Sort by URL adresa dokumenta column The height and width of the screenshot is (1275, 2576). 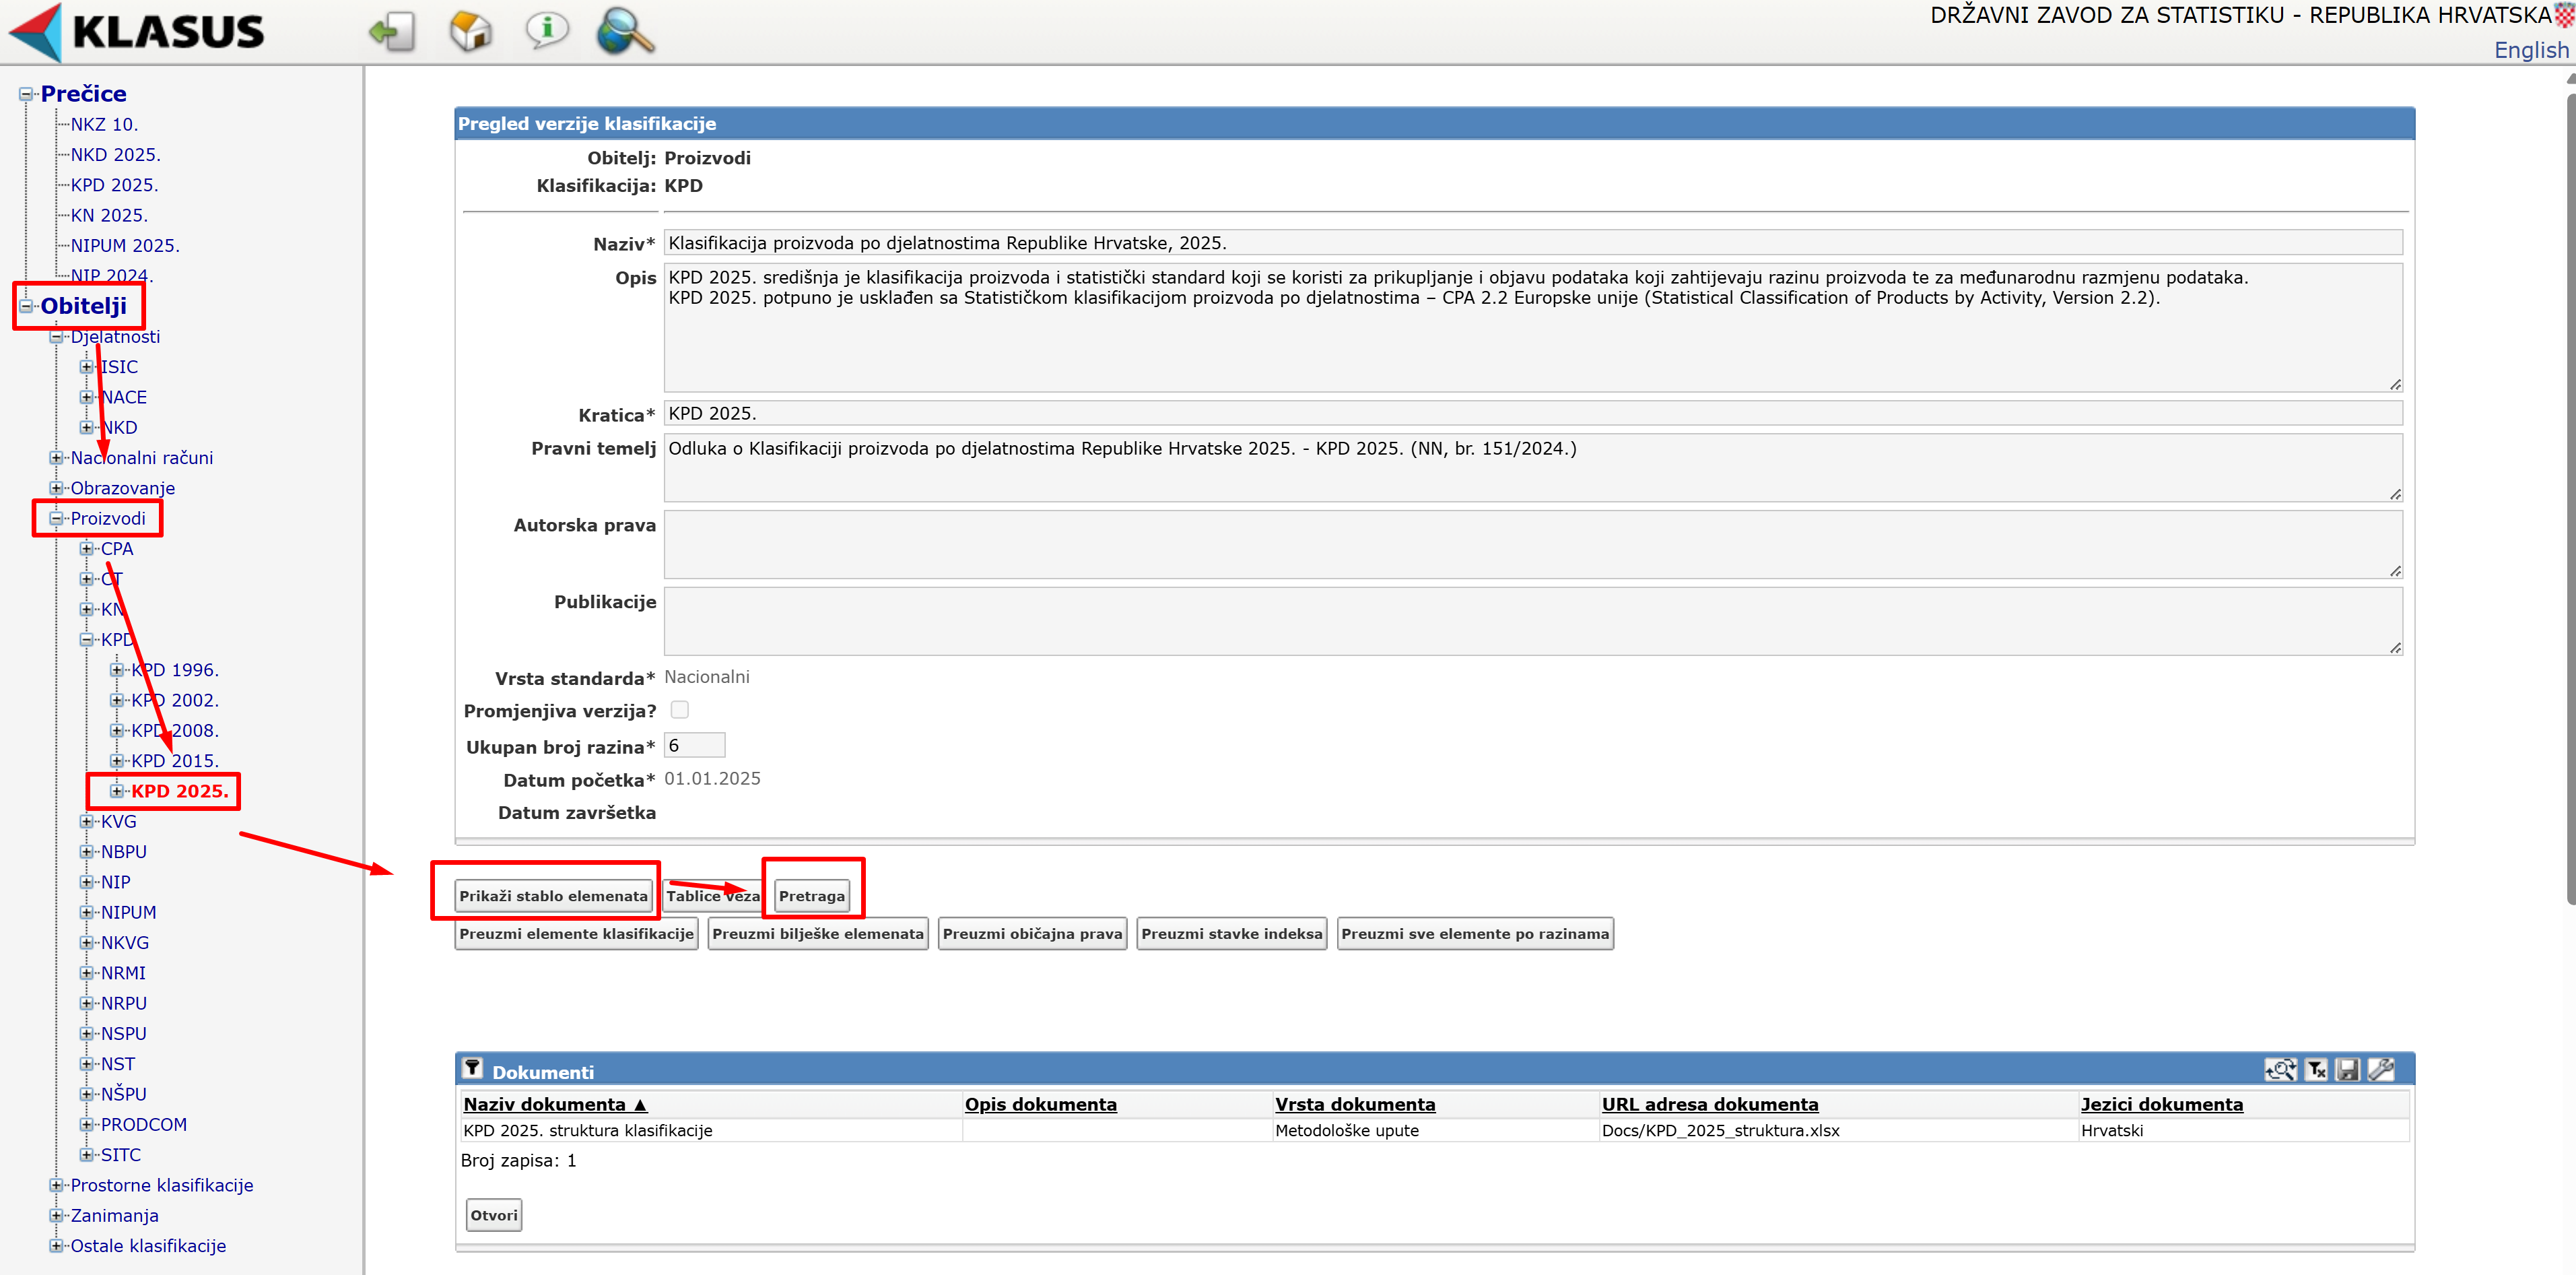click(1710, 1104)
